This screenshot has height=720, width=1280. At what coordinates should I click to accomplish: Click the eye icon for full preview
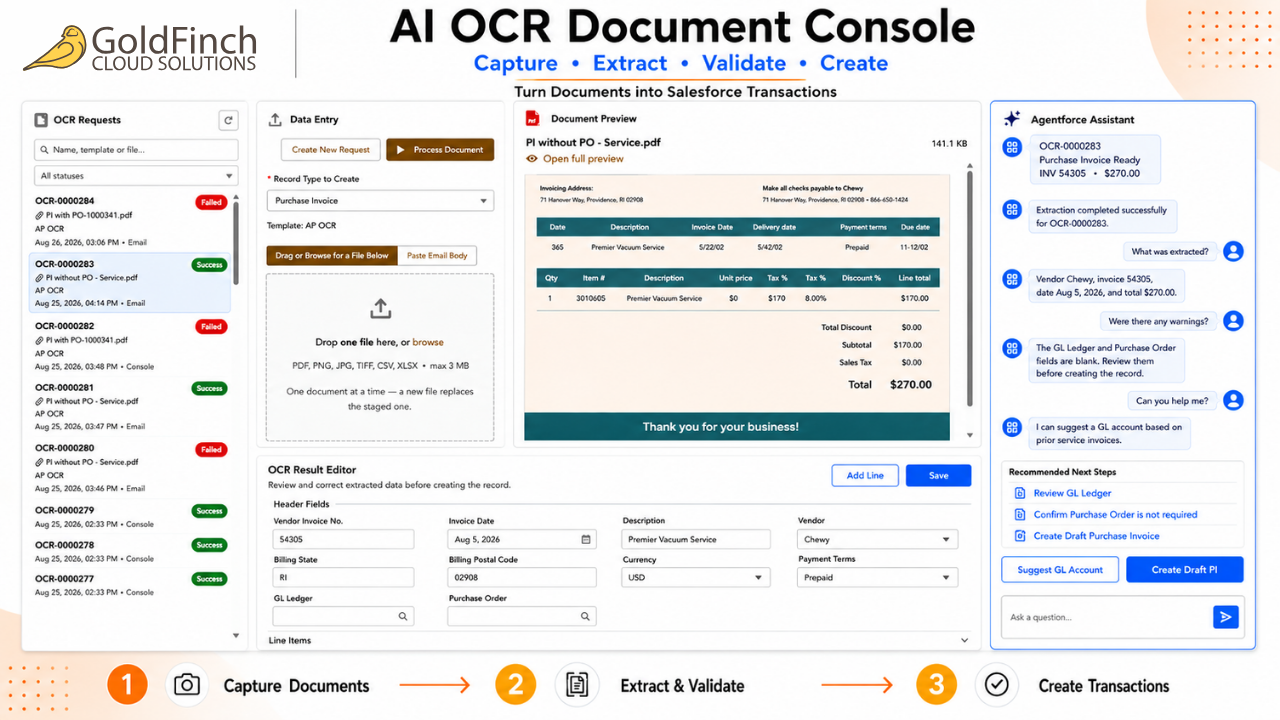pyautogui.click(x=532, y=159)
